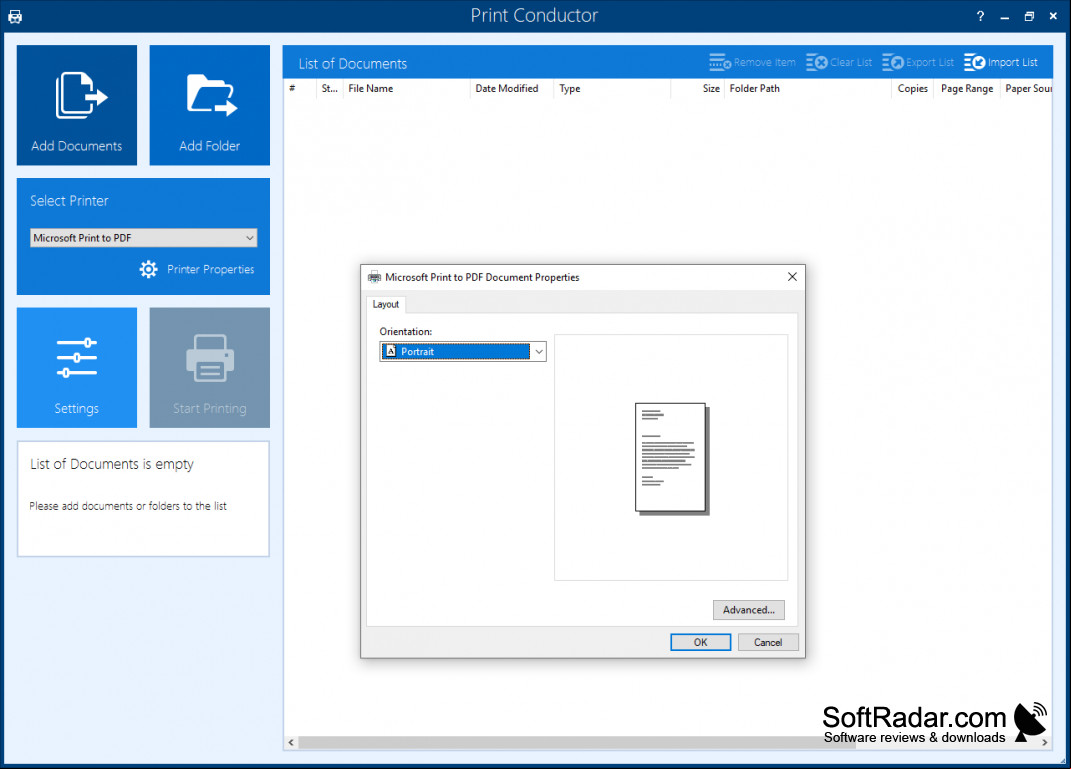
Task: Click the Printer Properties gear icon
Action: coord(148,269)
